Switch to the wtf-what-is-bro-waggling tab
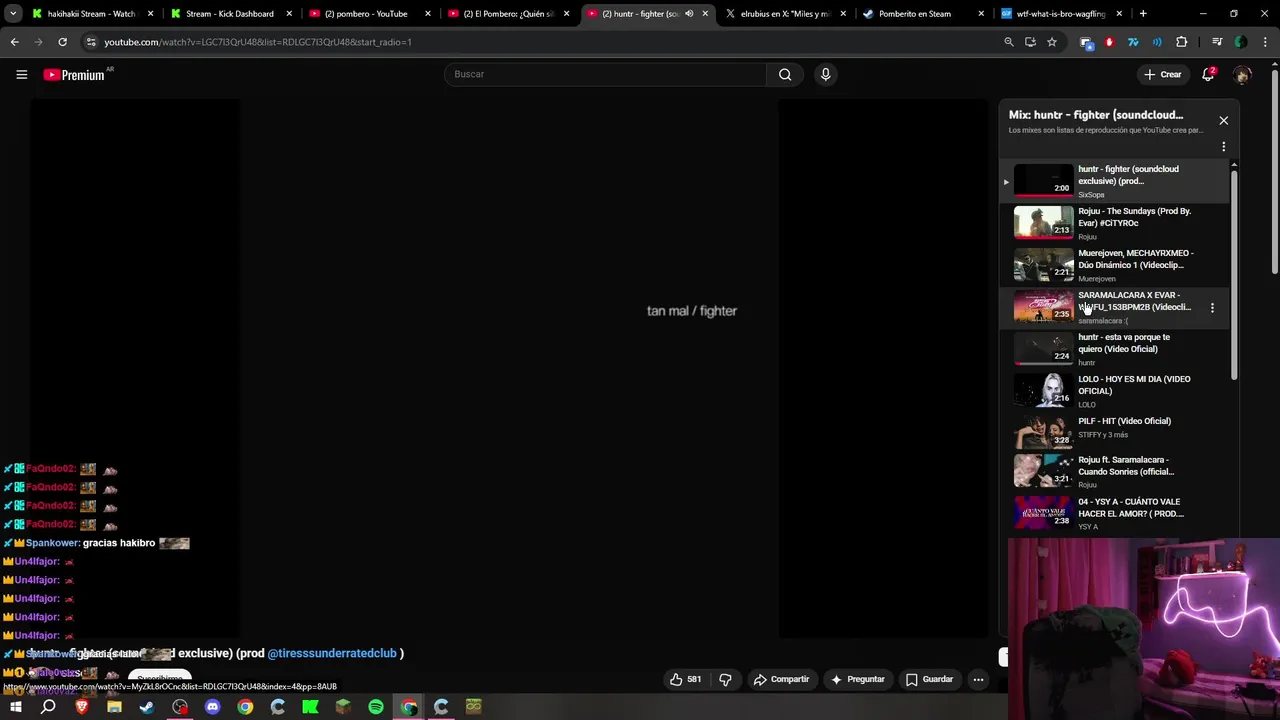The image size is (1280, 720). (1062, 14)
